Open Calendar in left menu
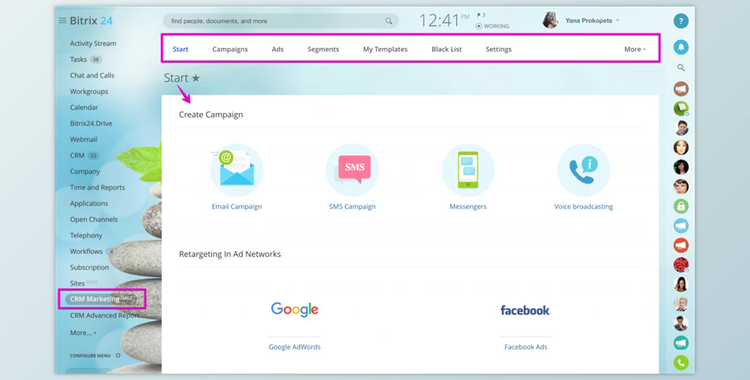Image resolution: width=750 pixels, height=380 pixels. tap(84, 108)
